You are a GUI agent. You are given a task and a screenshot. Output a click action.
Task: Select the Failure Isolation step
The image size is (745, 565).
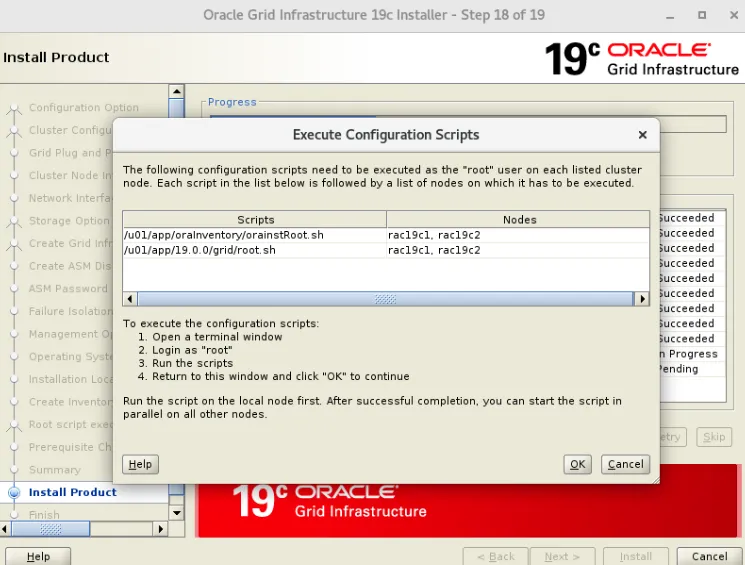tap(70, 311)
